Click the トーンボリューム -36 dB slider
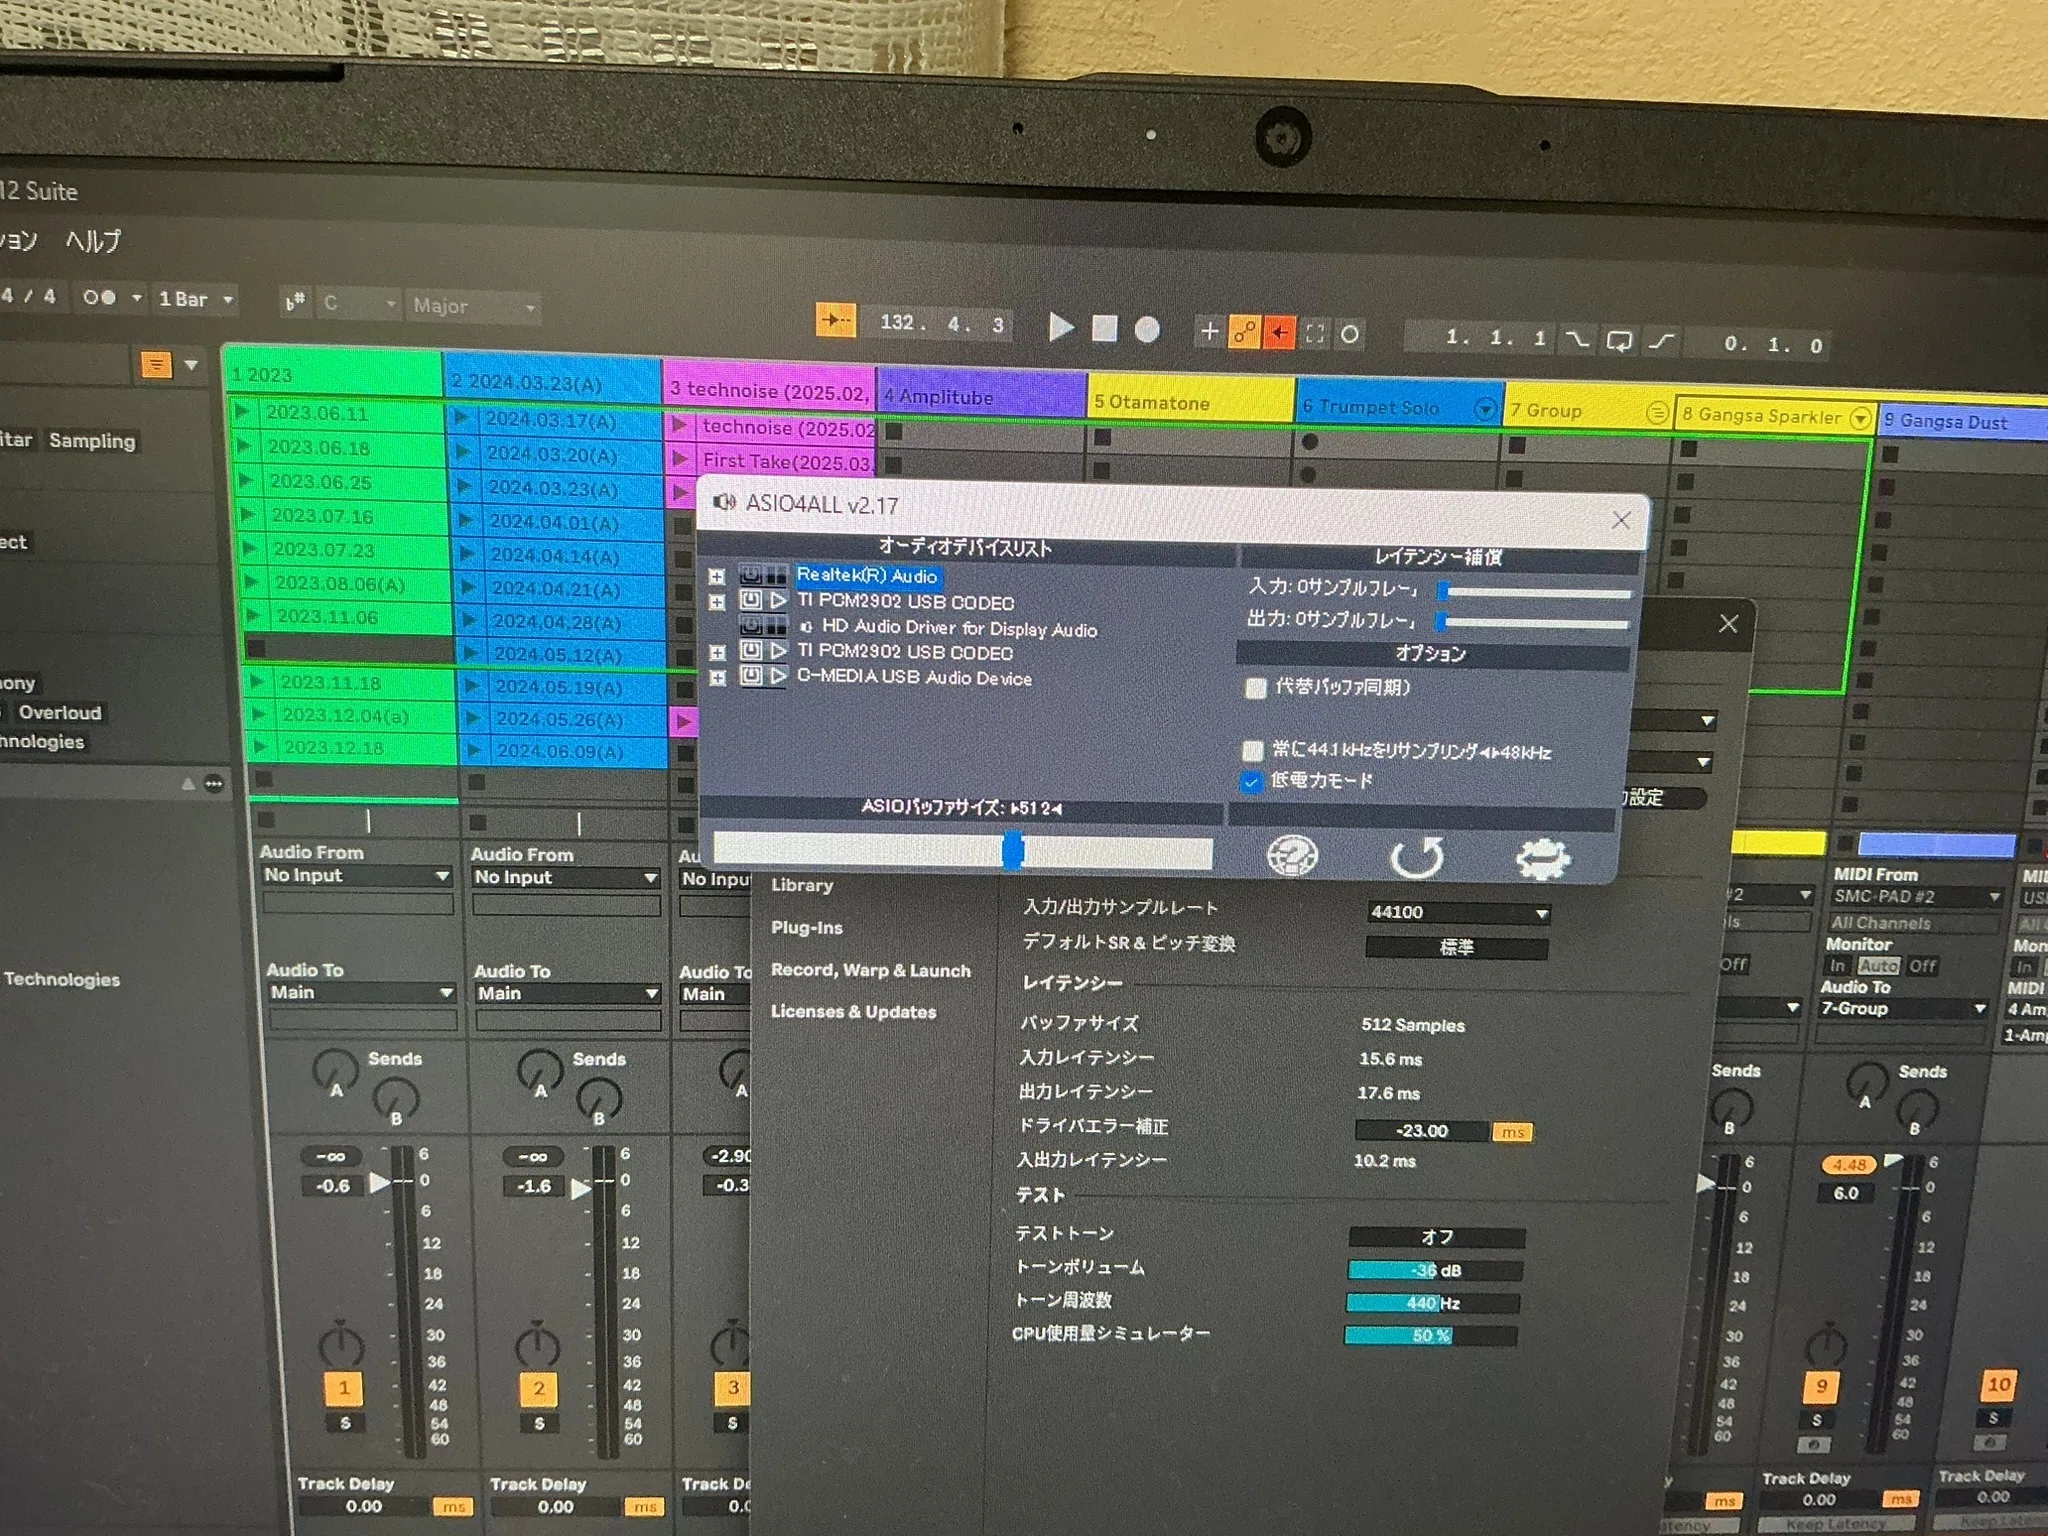This screenshot has height=1536, width=2048. pos(1435,1271)
